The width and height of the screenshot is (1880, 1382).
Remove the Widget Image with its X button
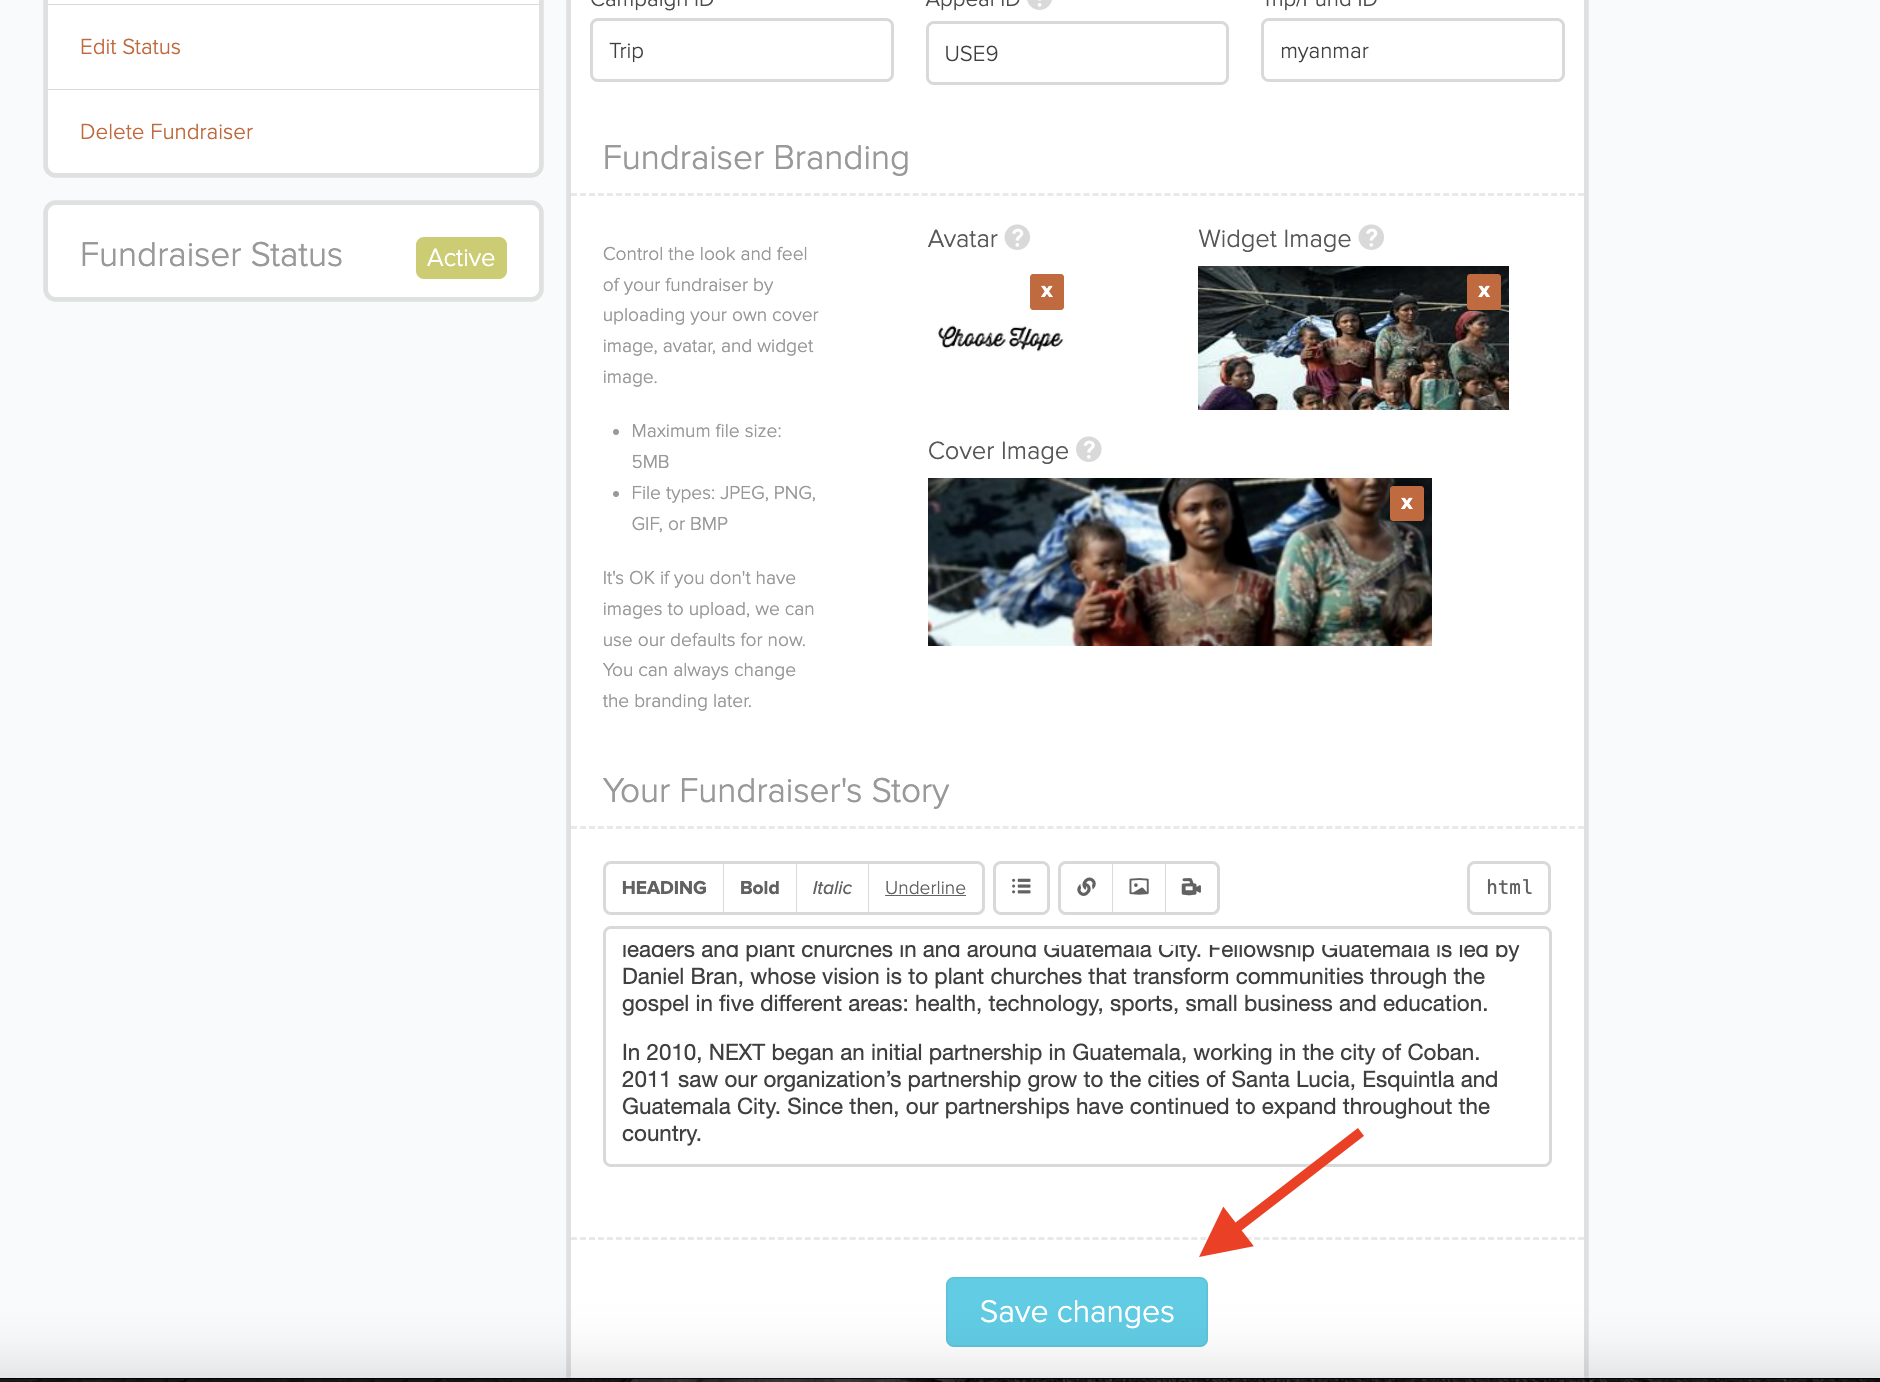(x=1484, y=292)
